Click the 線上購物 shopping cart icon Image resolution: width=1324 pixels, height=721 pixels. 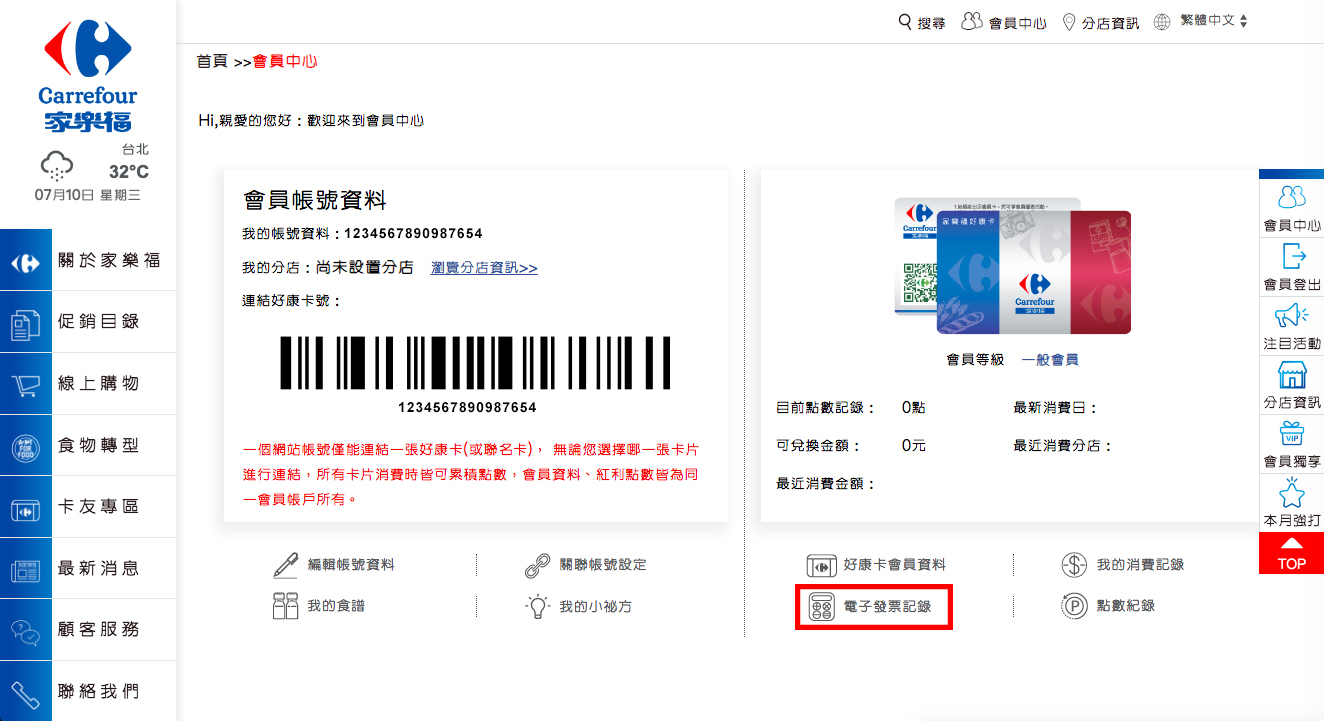pyautogui.click(x=25, y=386)
